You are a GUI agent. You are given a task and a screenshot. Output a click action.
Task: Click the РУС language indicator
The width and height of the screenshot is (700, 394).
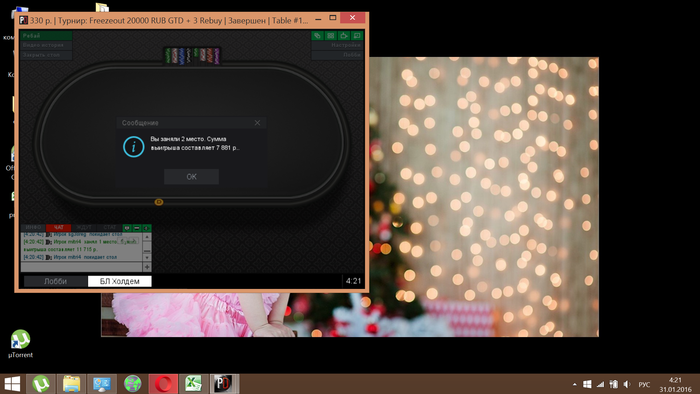pos(644,384)
